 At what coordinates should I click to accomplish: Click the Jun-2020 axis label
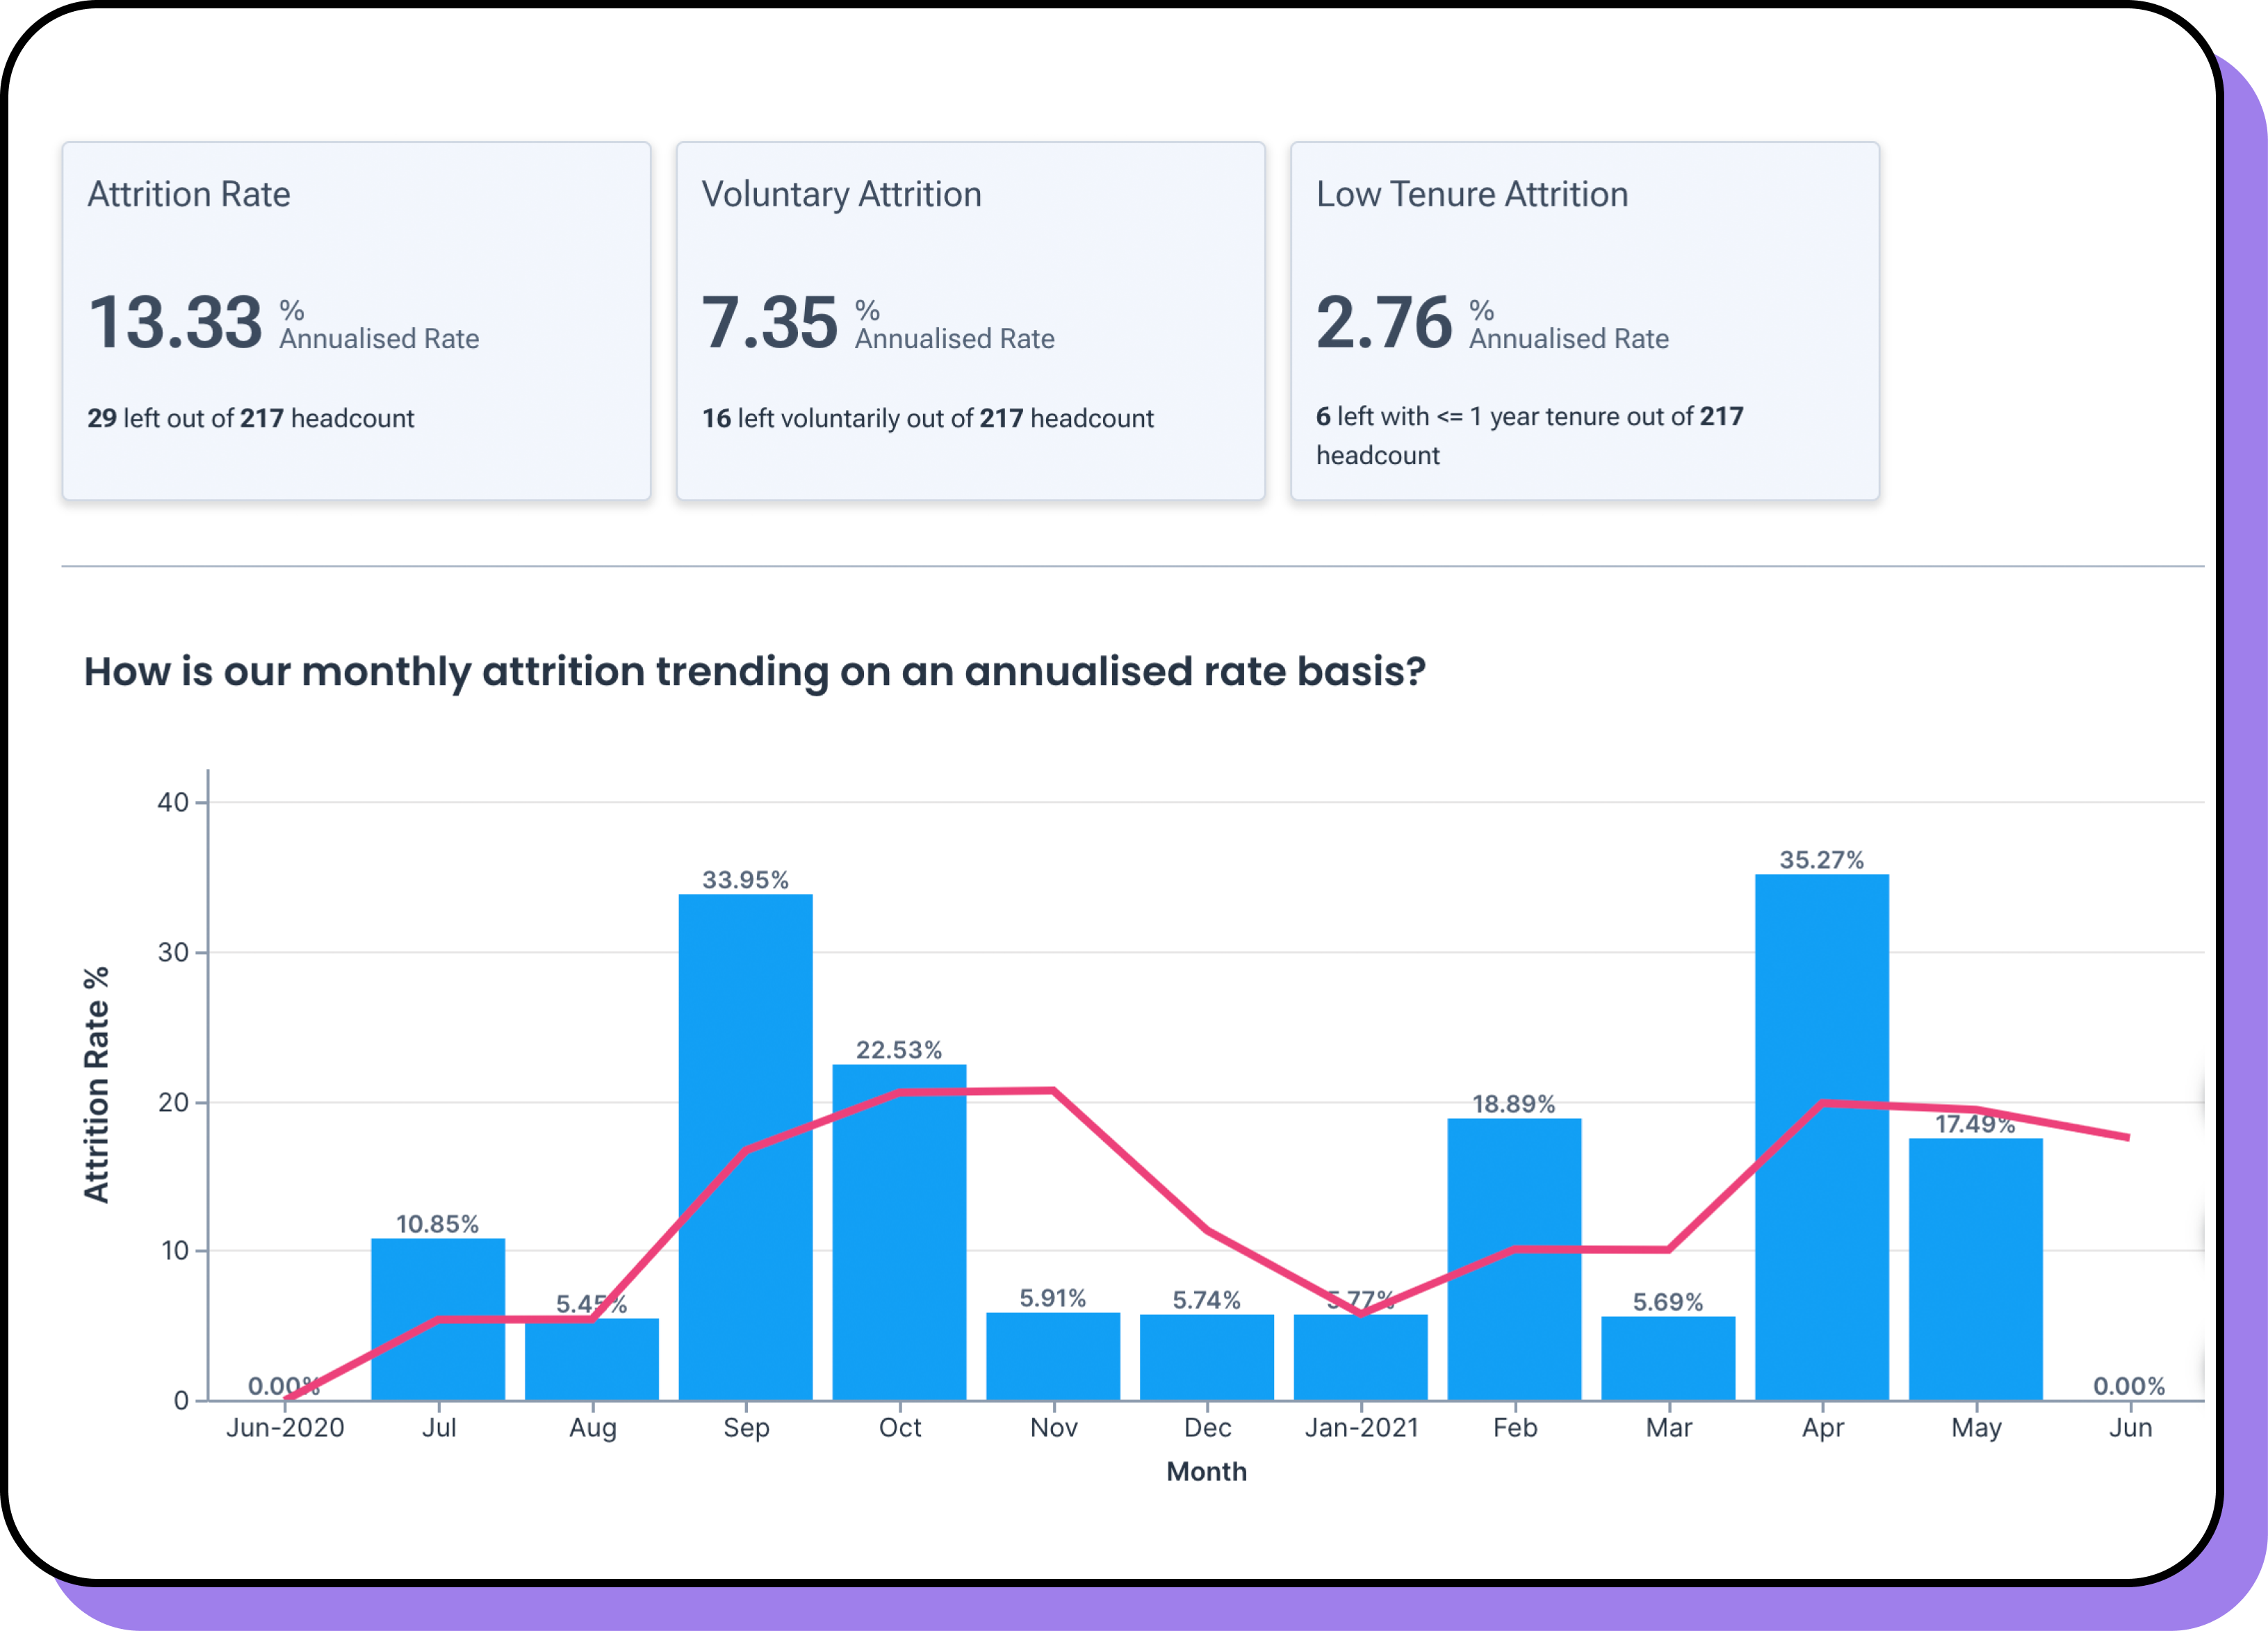coord(285,1427)
